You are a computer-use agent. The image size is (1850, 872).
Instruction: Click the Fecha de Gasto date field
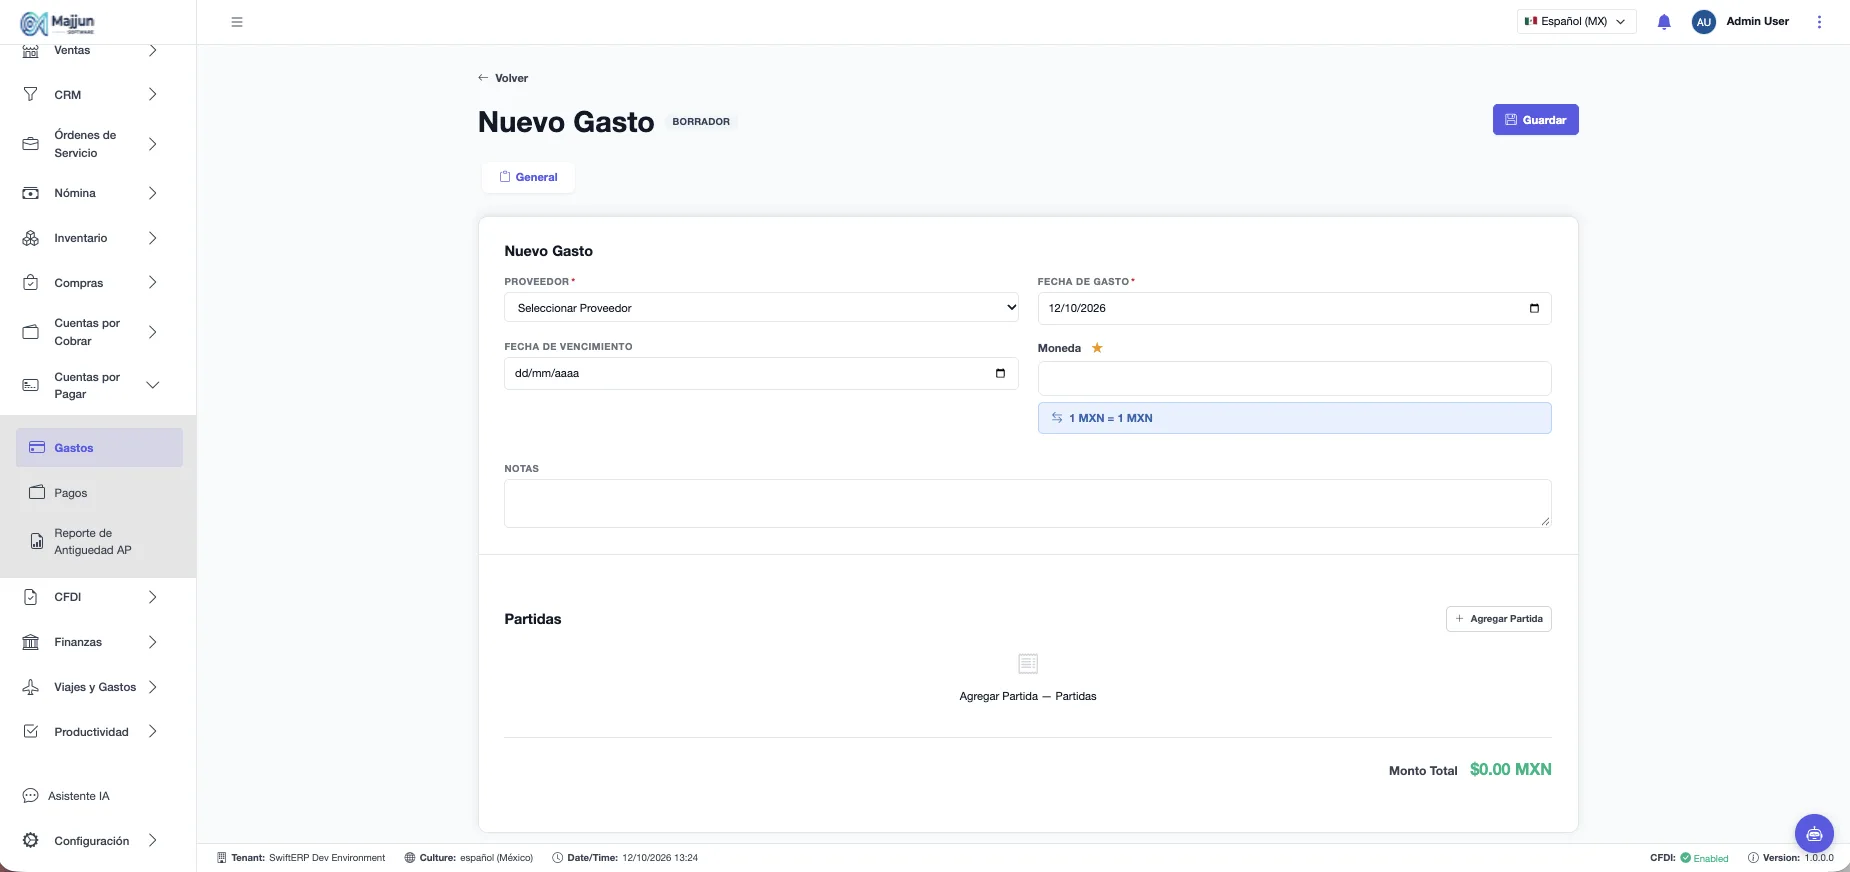coord(1294,308)
